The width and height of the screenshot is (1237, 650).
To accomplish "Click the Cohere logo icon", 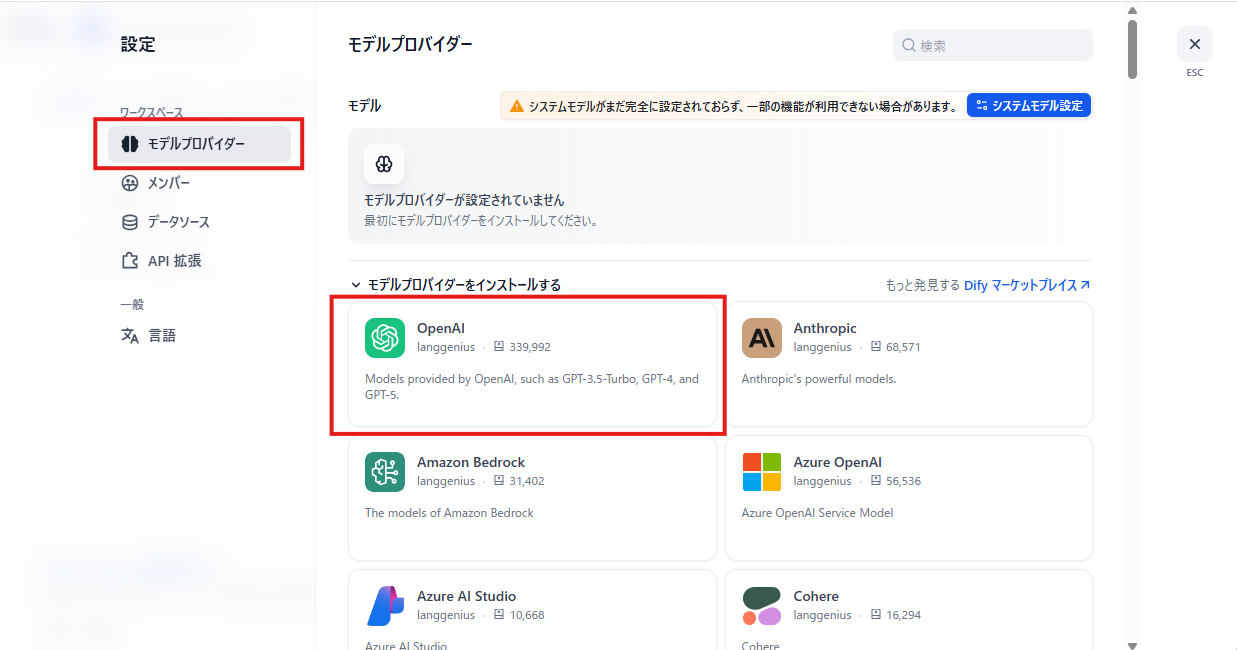I will click(x=762, y=606).
